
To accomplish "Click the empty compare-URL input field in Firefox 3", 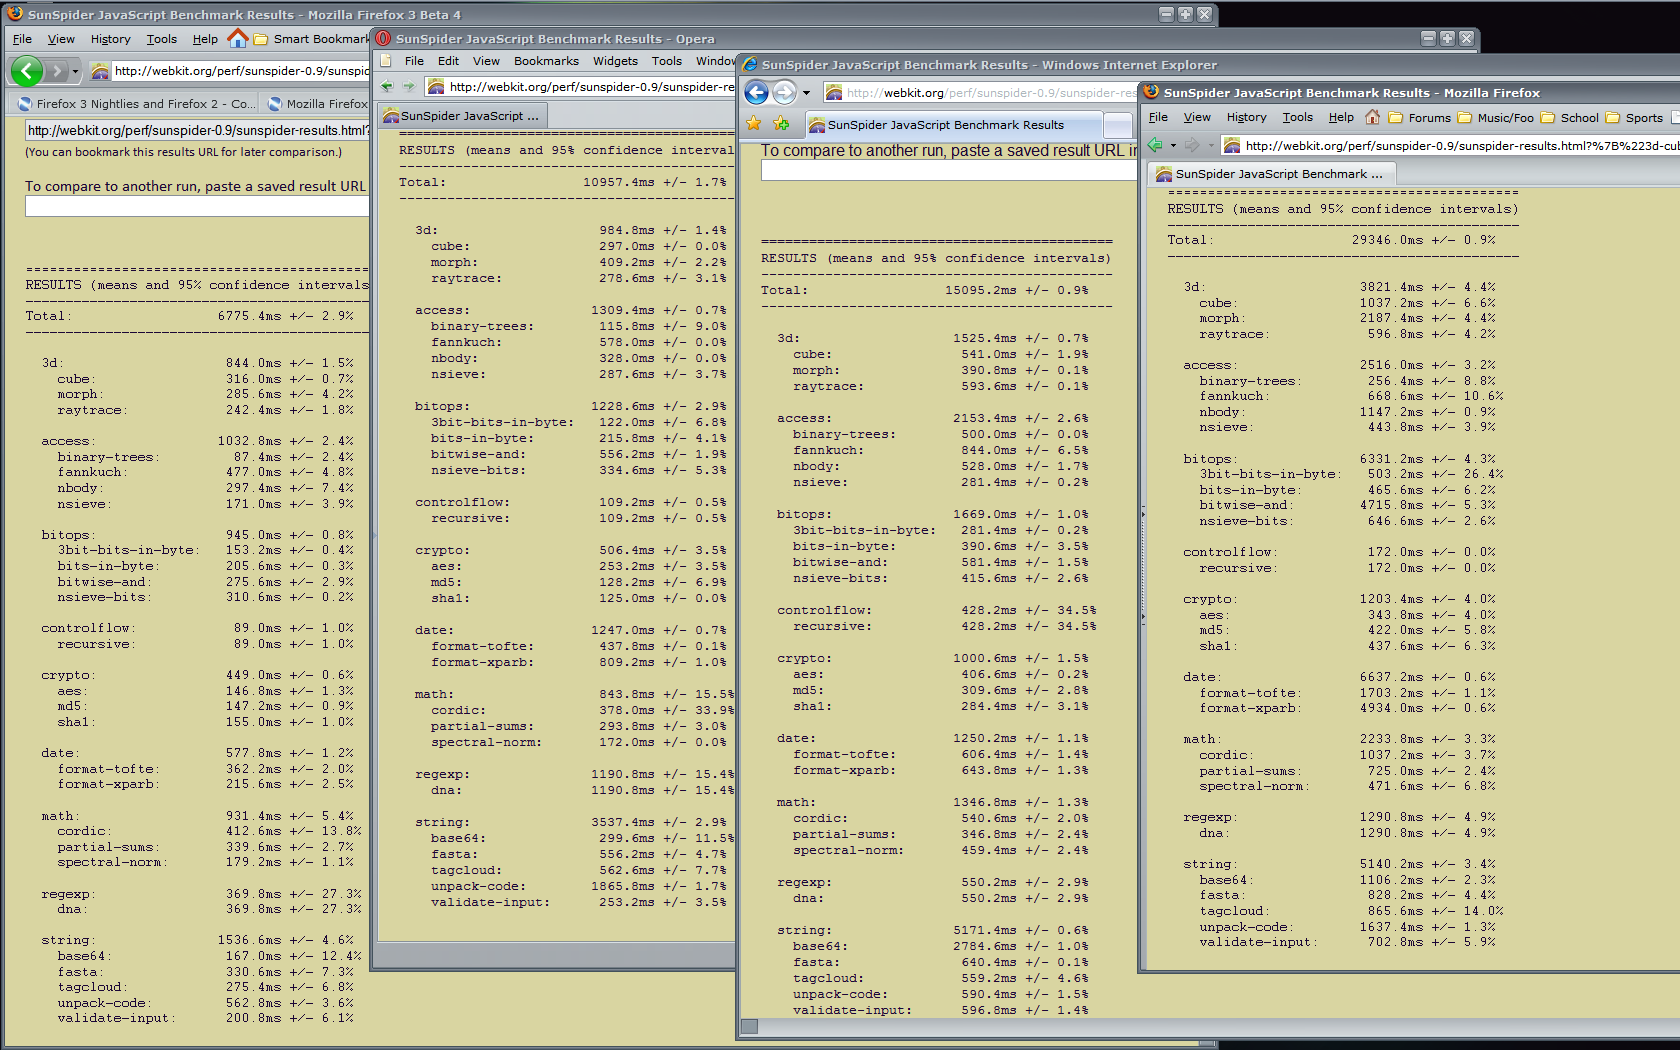I will [x=197, y=206].
